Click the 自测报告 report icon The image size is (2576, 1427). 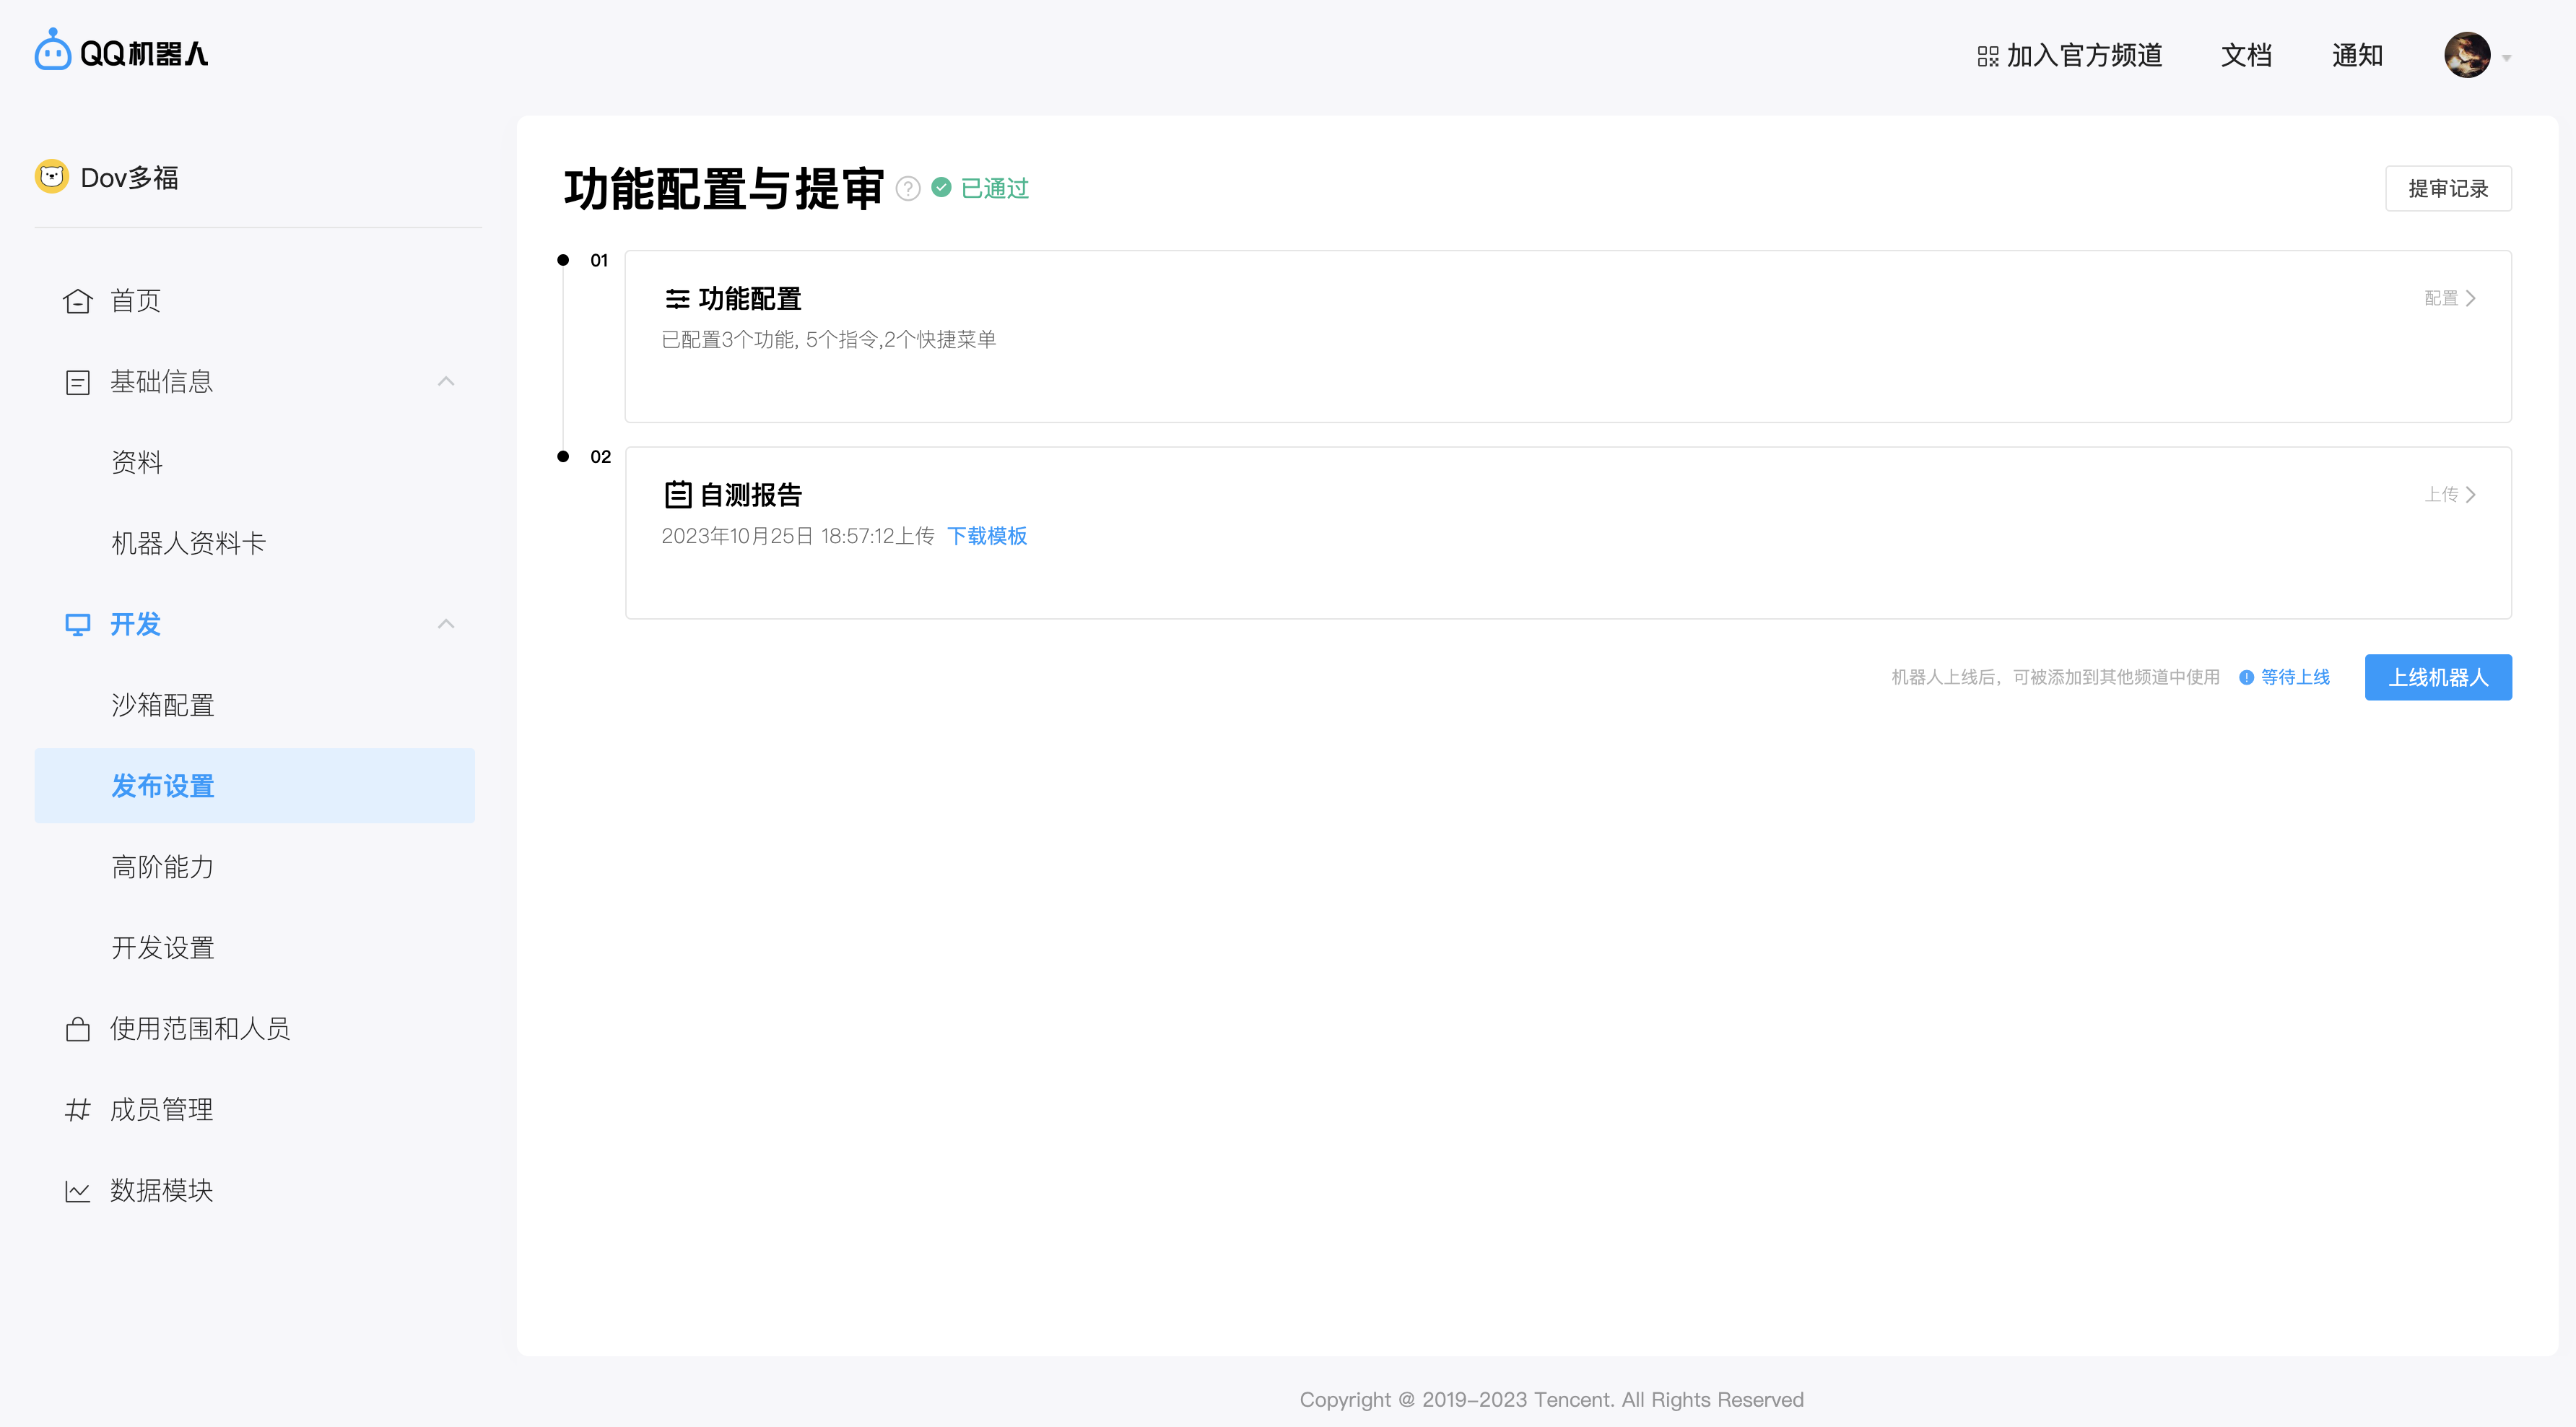(x=678, y=494)
